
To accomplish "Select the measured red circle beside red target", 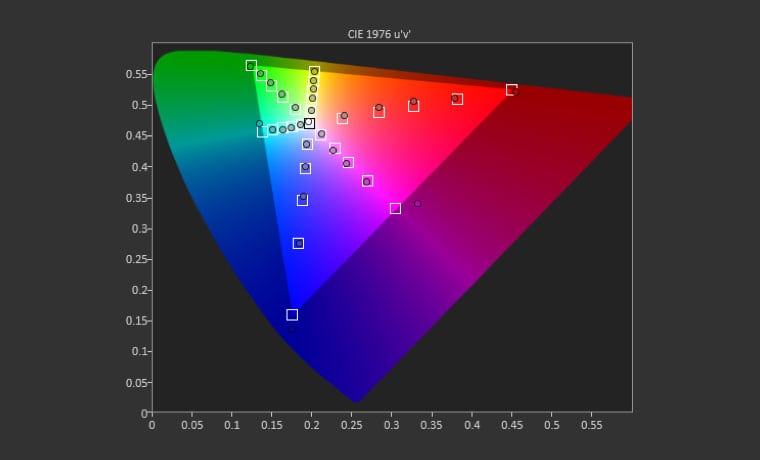I will 515,92.
